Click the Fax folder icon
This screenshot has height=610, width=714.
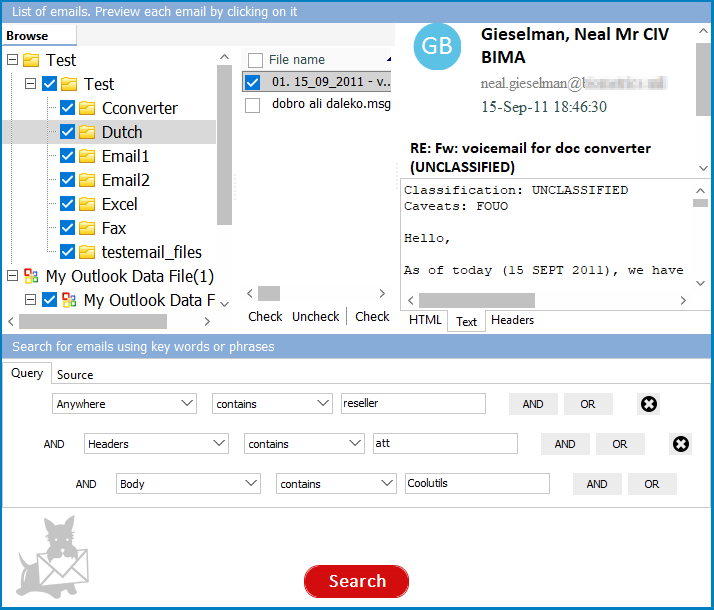(x=87, y=228)
